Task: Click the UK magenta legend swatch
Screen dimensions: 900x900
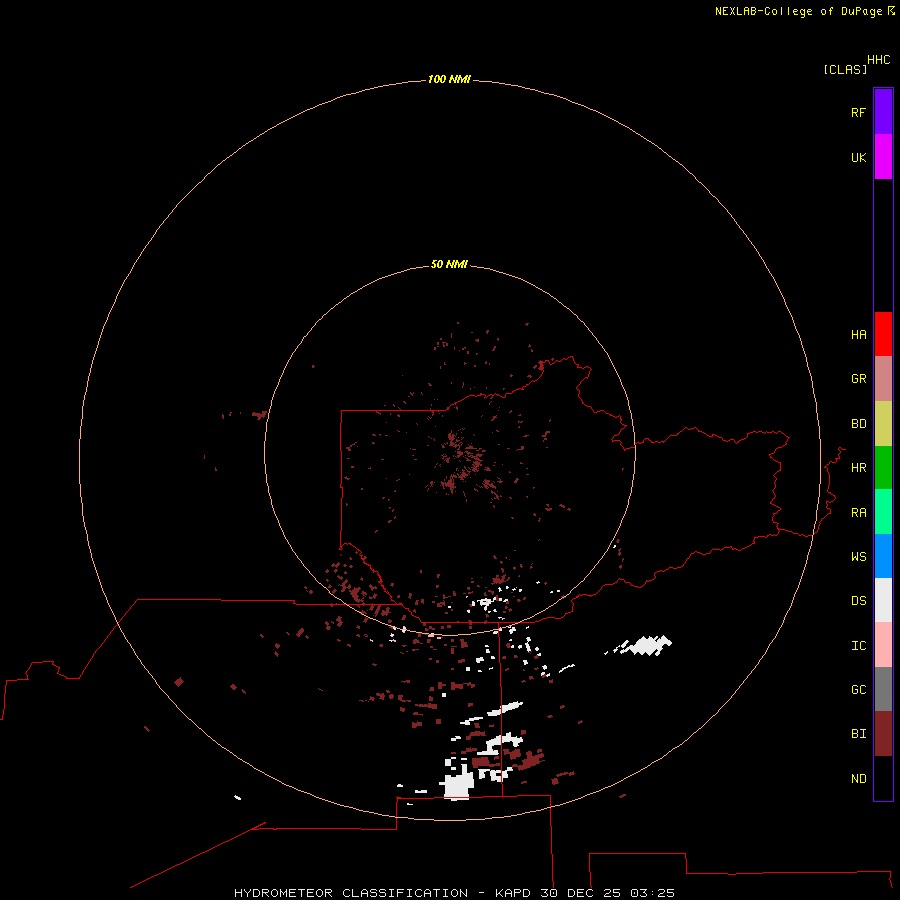Action: [883, 157]
